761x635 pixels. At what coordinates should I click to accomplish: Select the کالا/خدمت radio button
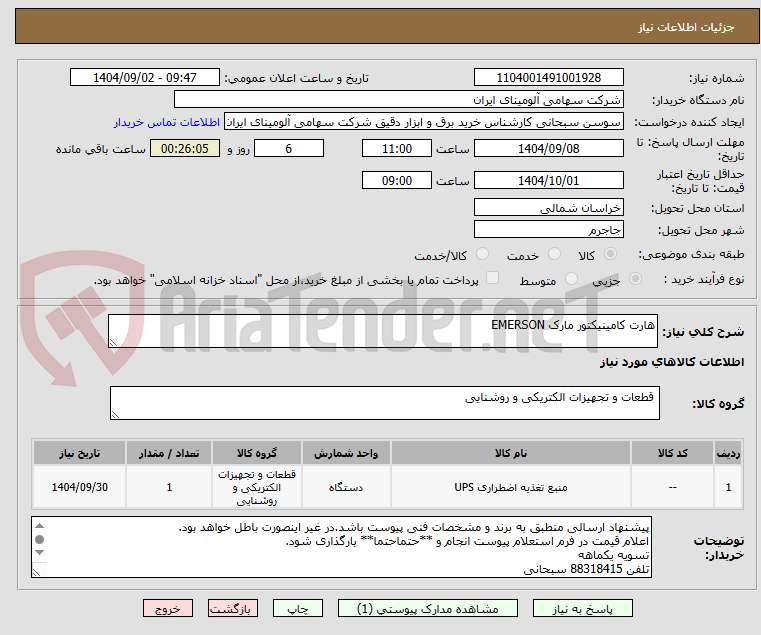482,253
